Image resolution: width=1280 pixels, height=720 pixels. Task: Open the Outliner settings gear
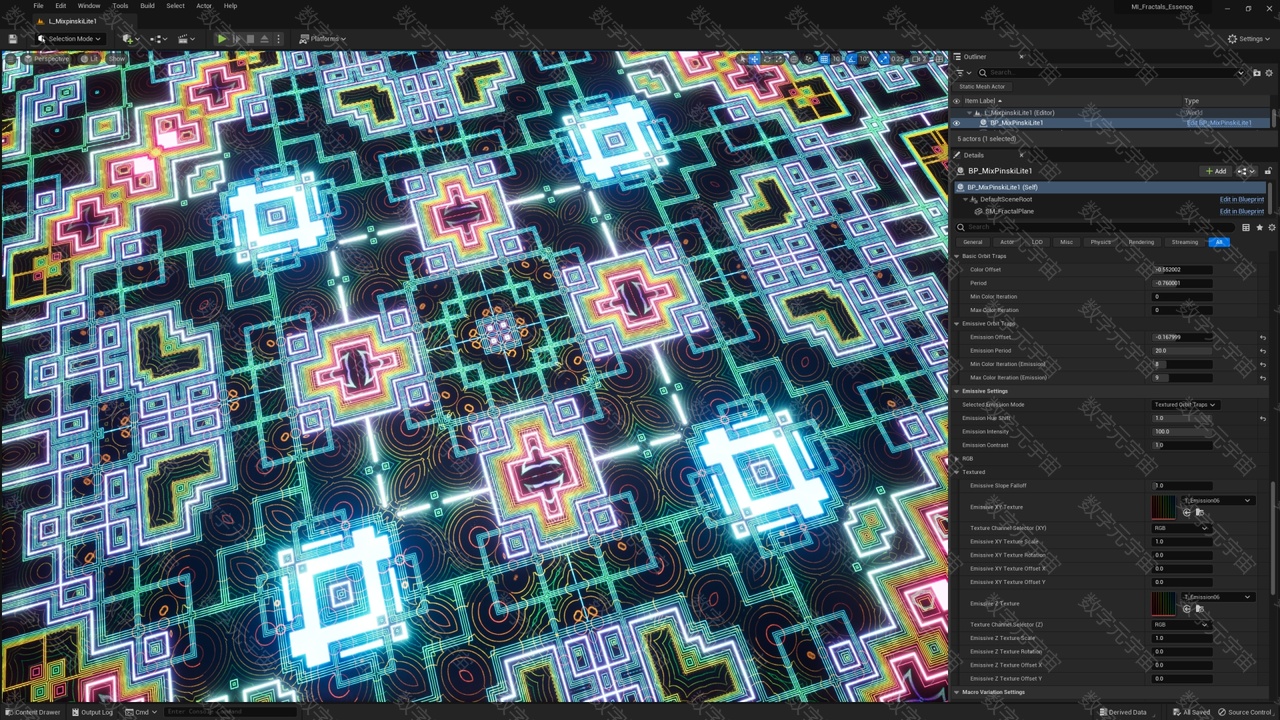point(1269,73)
